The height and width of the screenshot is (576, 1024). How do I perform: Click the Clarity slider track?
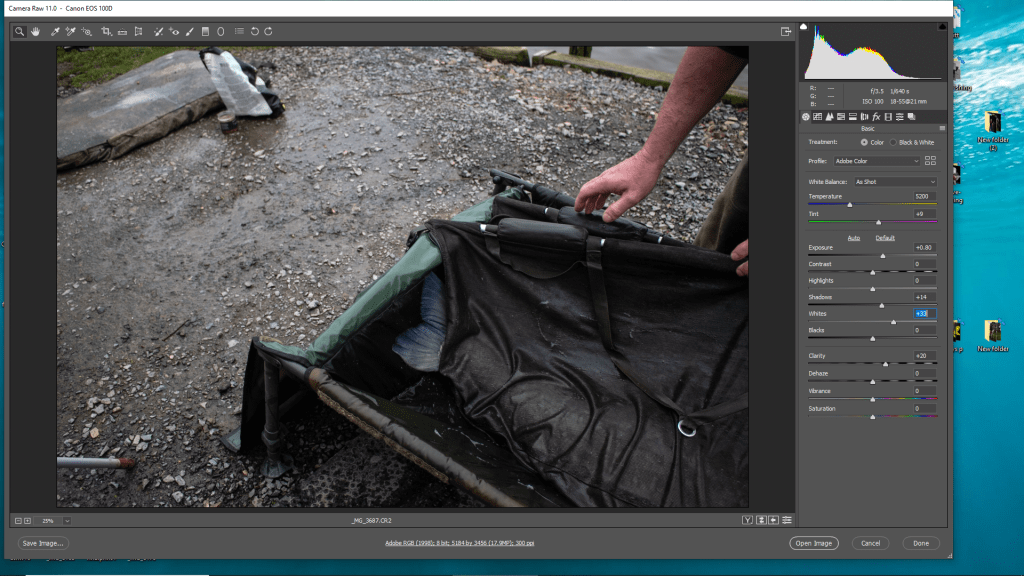[x=872, y=364]
